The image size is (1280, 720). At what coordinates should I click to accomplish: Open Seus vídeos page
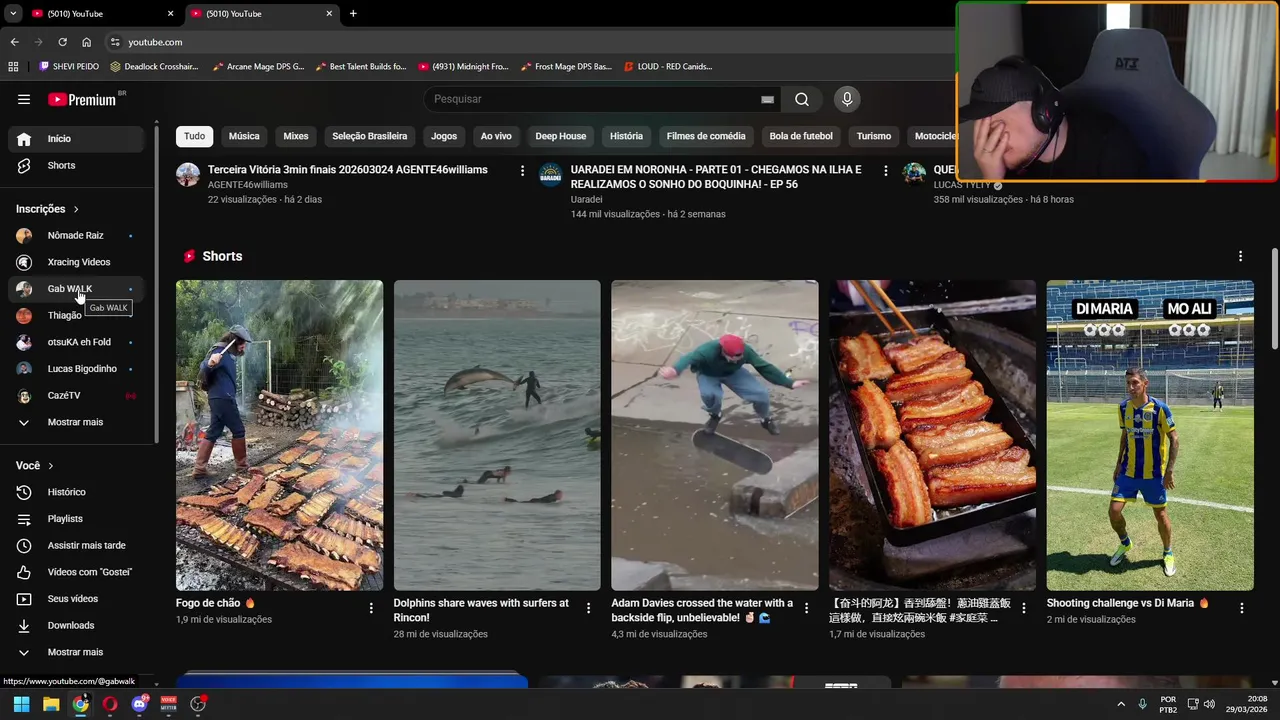click(x=76, y=599)
